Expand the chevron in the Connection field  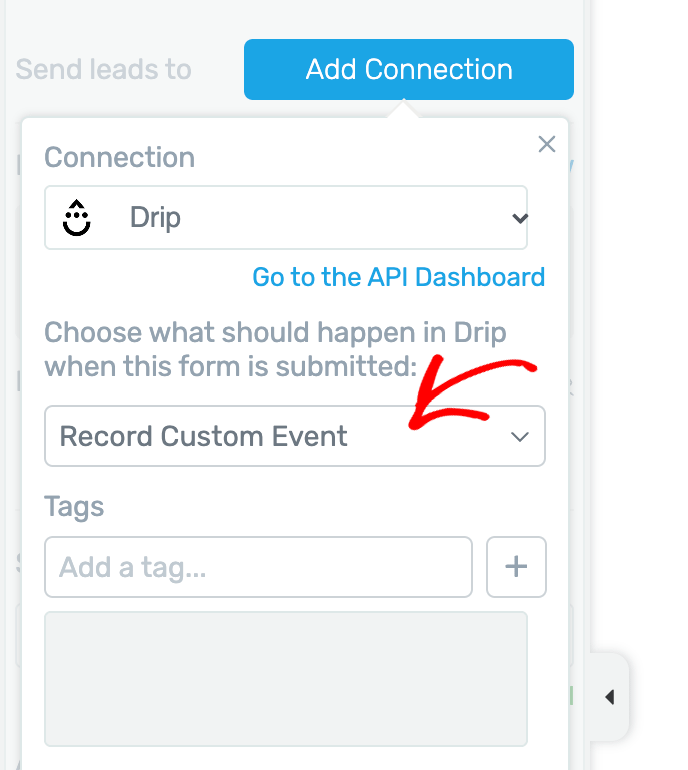[x=520, y=218]
